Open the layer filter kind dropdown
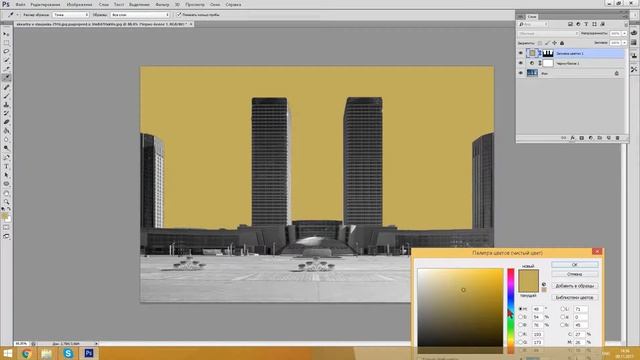 coord(533,24)
